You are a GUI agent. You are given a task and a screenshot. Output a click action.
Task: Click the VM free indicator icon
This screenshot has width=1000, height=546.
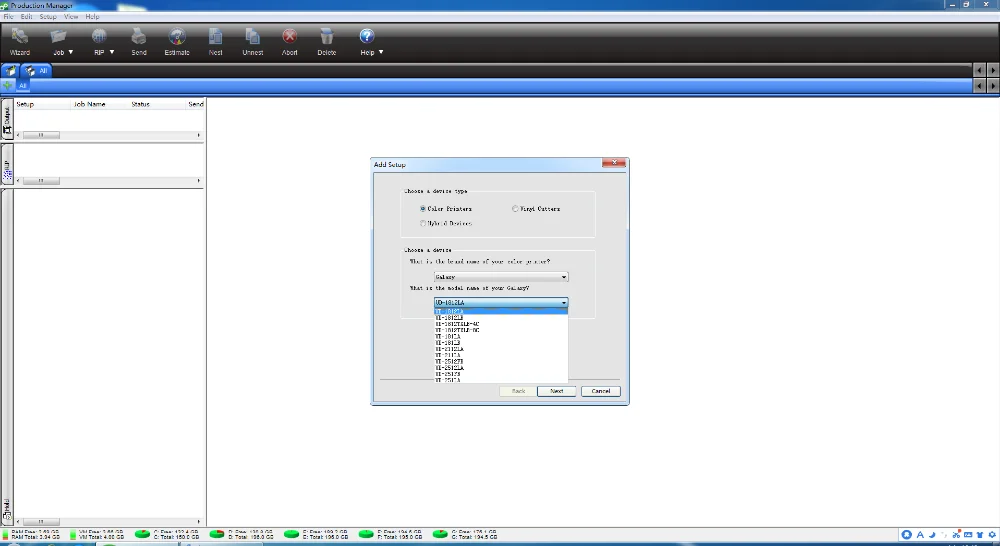point(73,534)
